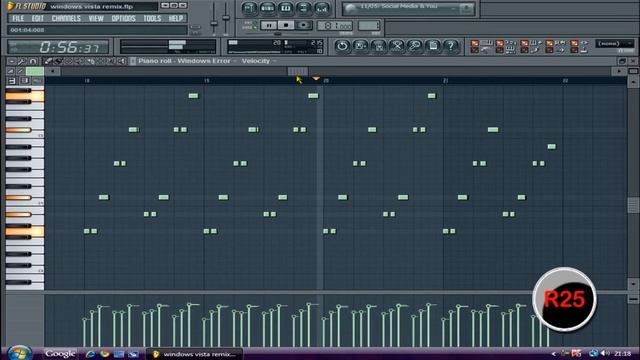Click the tempo display field
Screen dimensions: 640x360
[x=335, y=26]
